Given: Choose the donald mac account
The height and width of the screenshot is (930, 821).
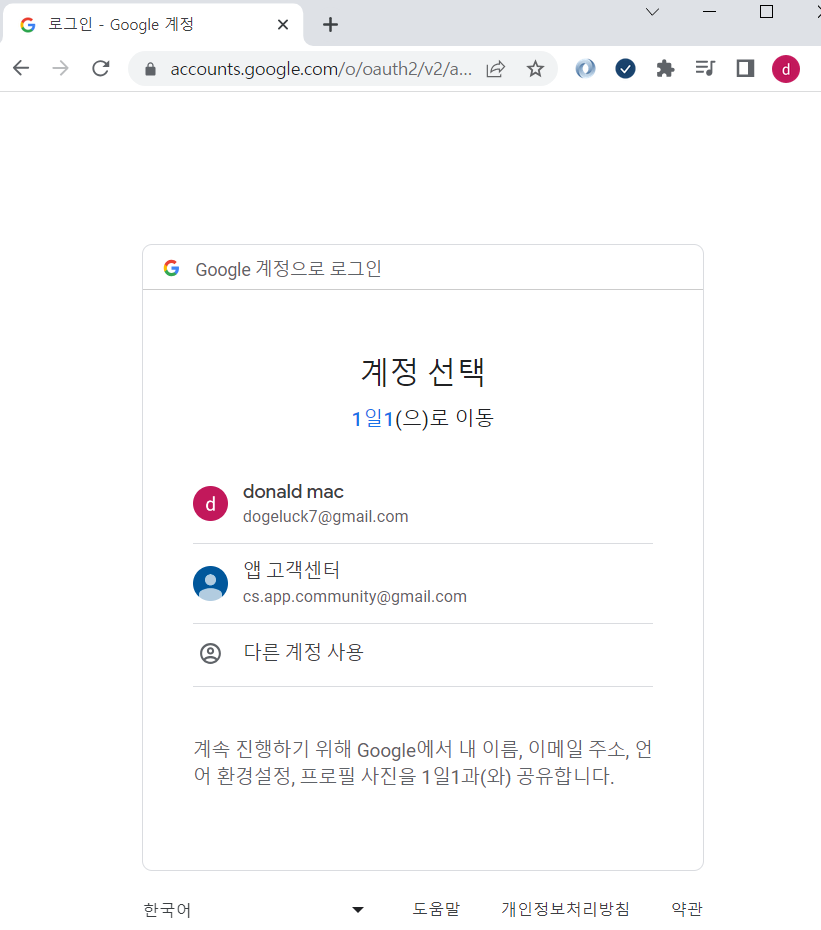Looking at the screenshot, I should 422,504.
